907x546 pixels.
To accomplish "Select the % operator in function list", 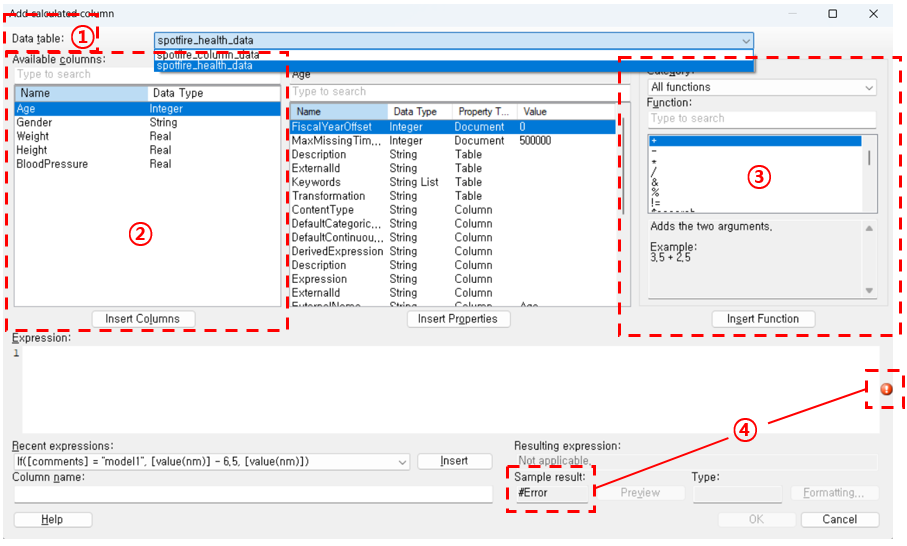I will (755, 193).
